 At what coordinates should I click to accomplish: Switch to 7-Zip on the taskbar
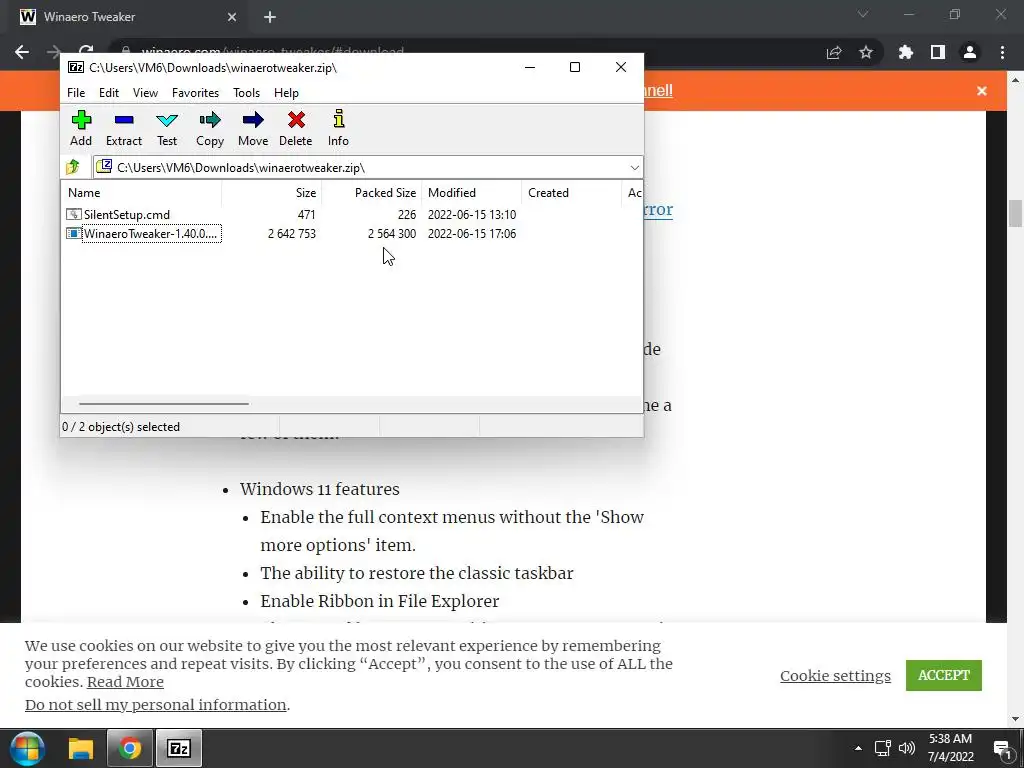click(x=179, y=748)
